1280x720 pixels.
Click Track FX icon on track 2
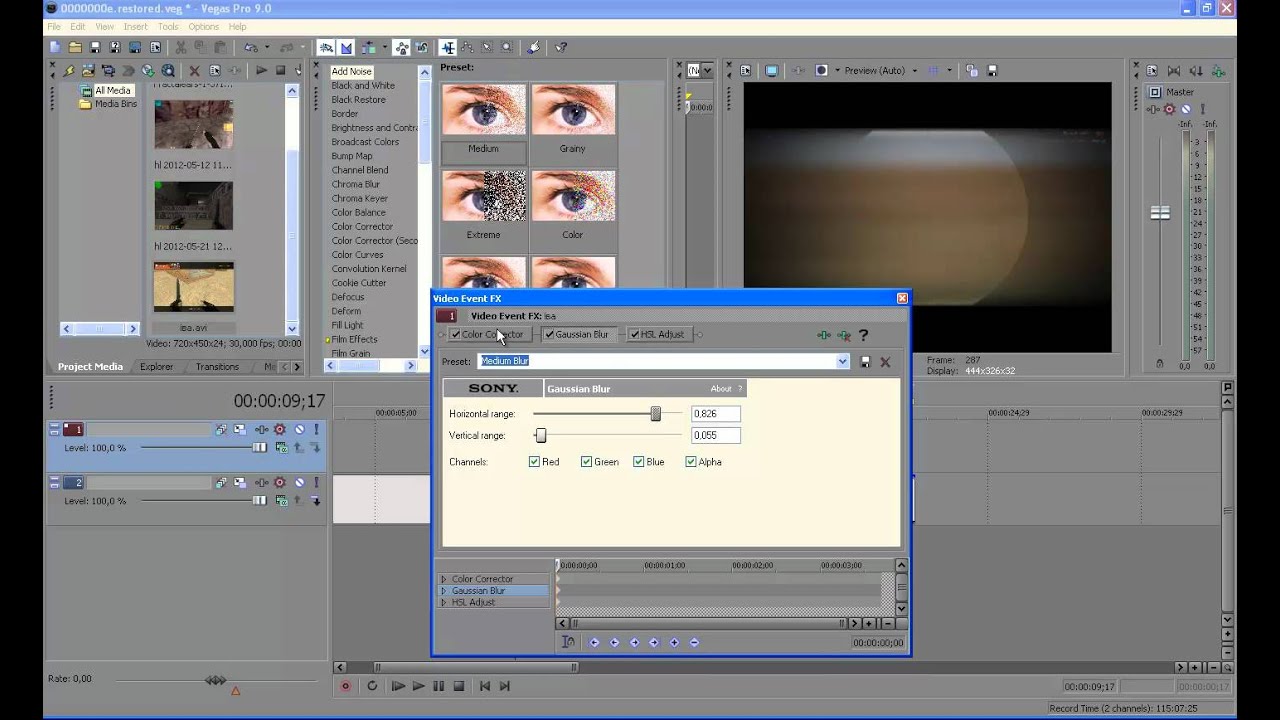pyautogui.click(x=261, y=483)
